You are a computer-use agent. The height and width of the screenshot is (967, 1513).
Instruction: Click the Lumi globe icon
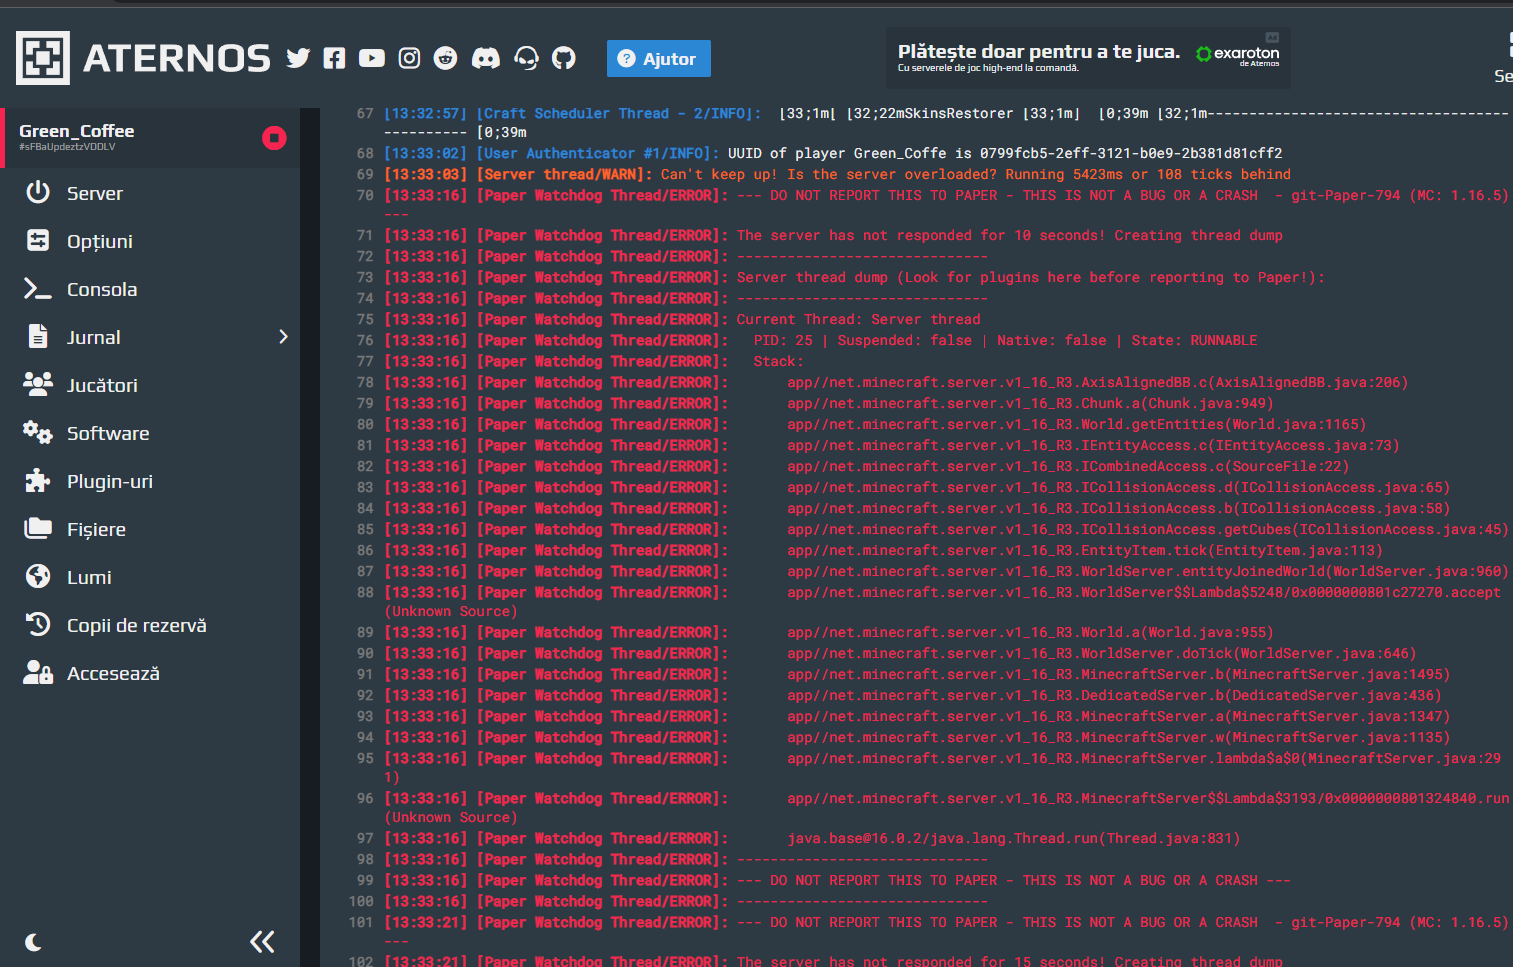tap(38, 576)
